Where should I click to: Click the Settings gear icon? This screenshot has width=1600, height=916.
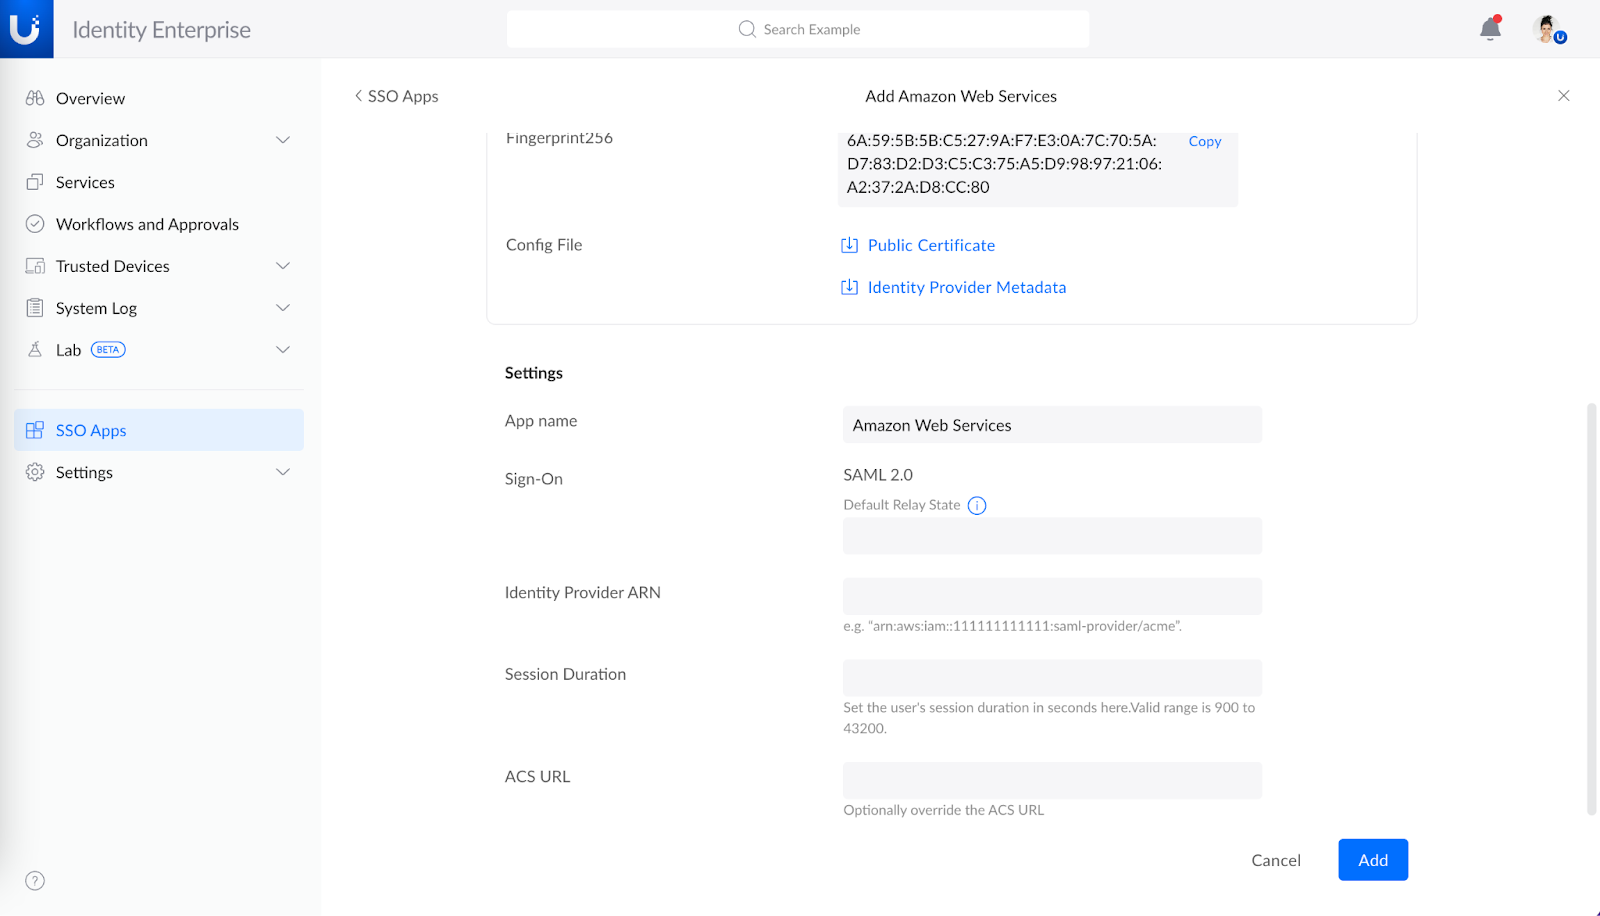point(35,472)
